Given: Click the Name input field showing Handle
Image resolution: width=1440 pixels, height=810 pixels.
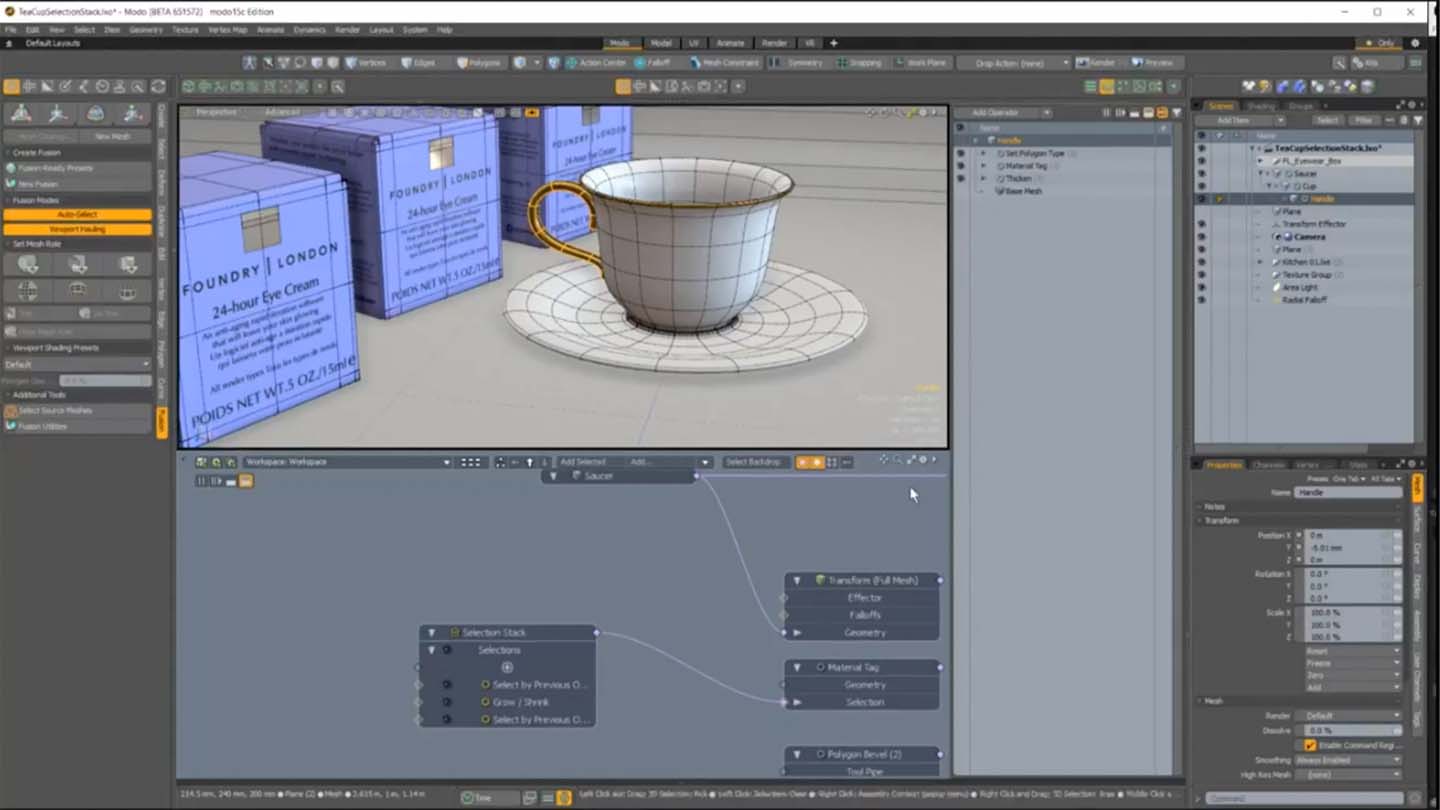Looking at the screenshot, I should pos(1347,493).
